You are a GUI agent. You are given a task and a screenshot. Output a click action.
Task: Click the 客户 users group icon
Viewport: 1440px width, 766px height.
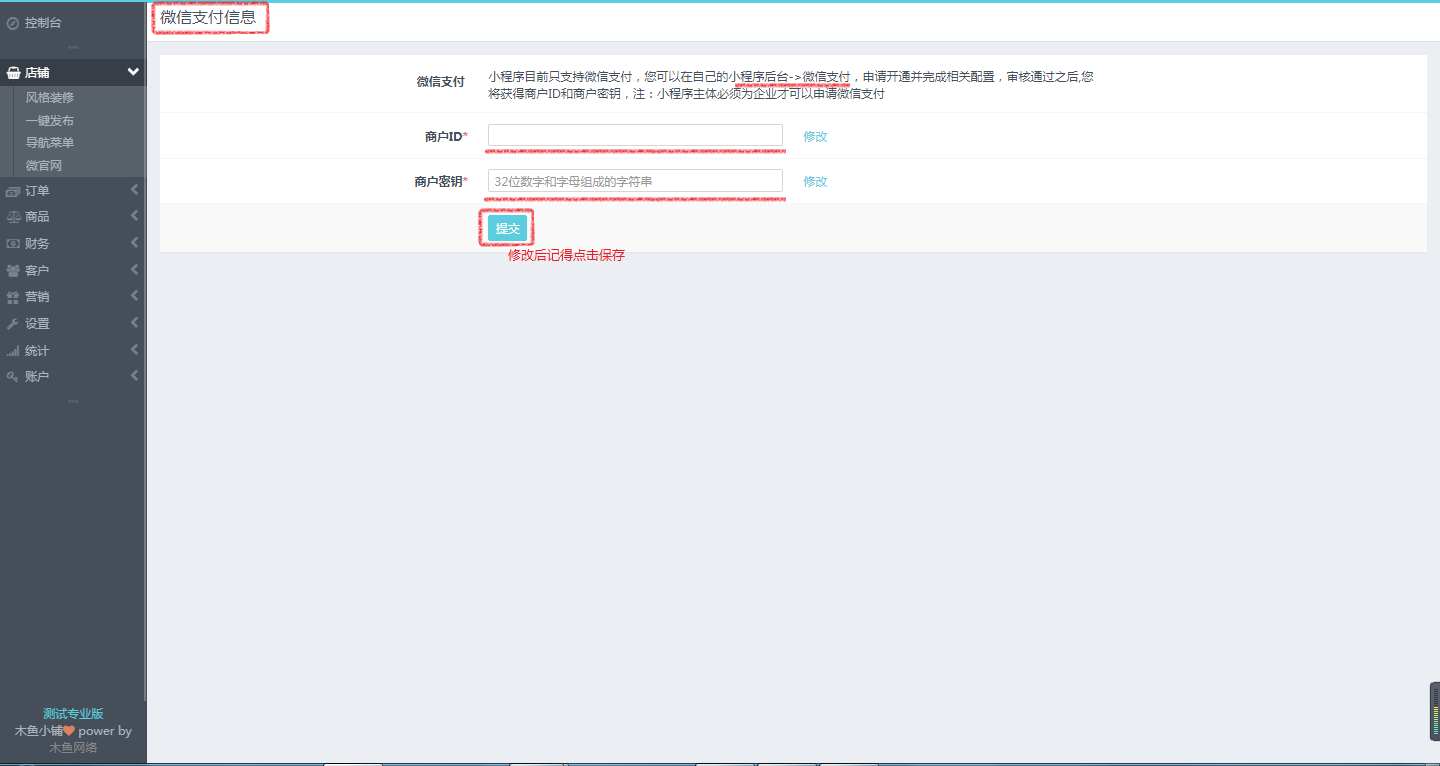[13, 271]
